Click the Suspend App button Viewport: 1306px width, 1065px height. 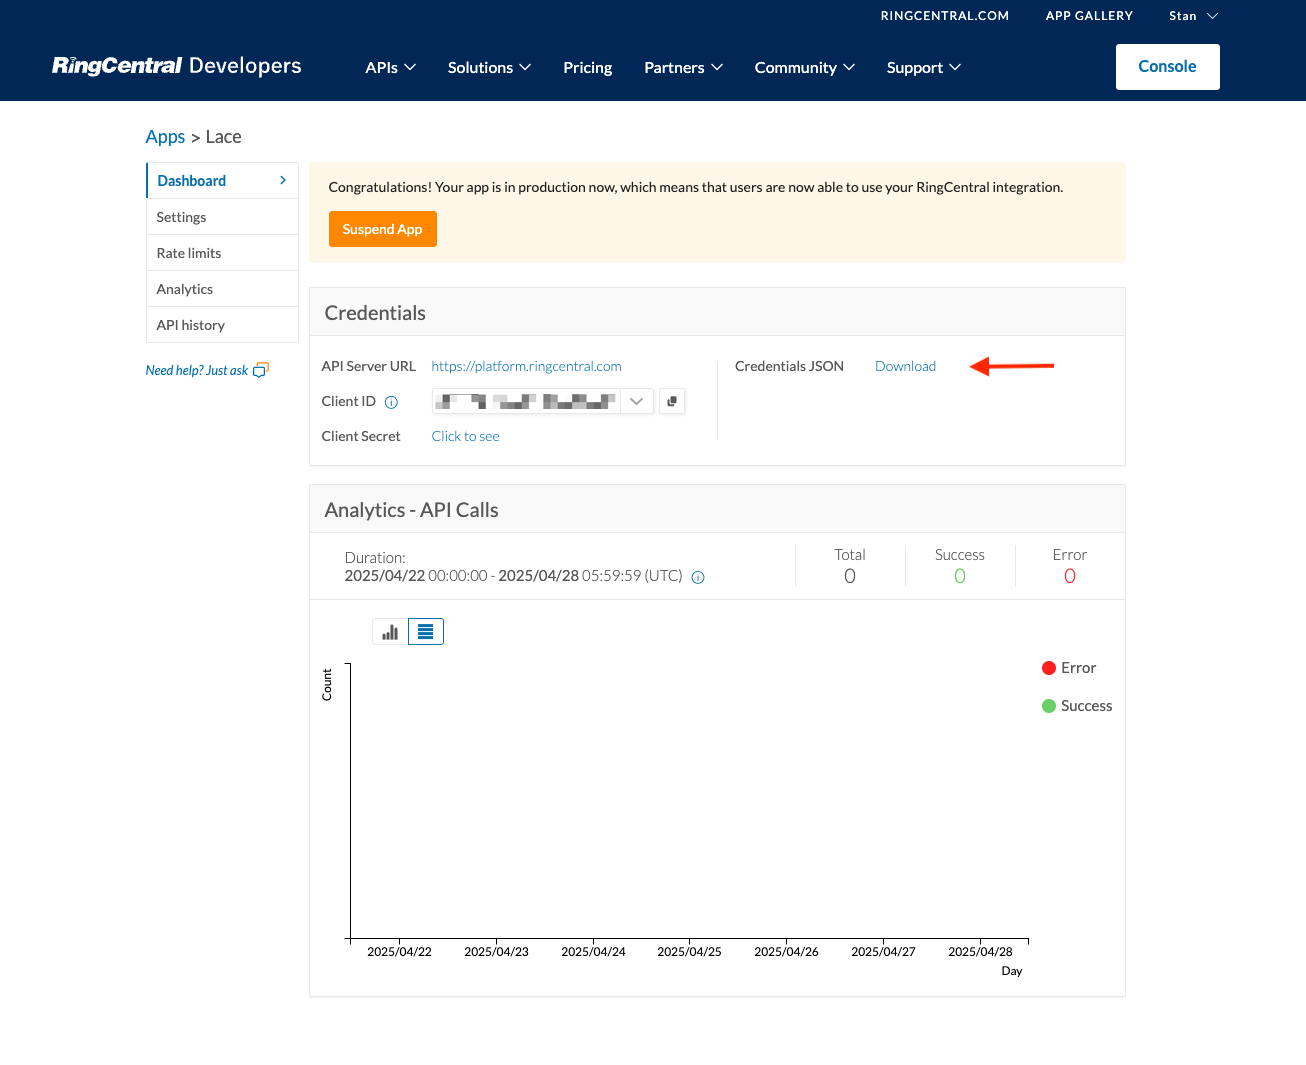383,229
